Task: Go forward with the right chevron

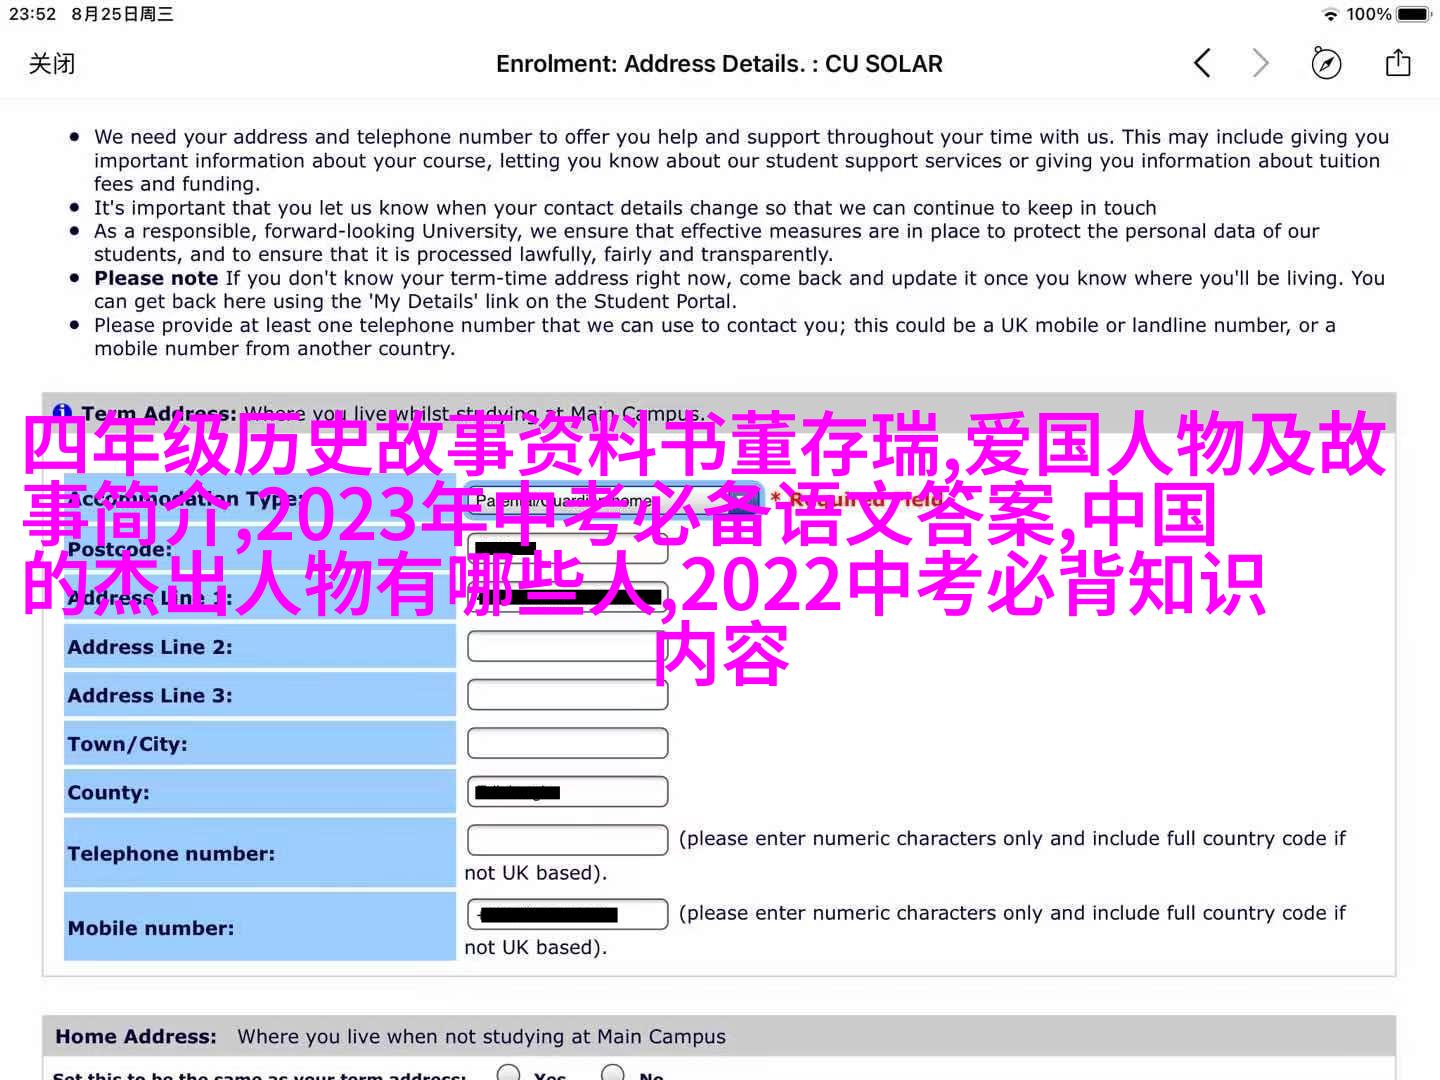Action: pos(1261,64)
